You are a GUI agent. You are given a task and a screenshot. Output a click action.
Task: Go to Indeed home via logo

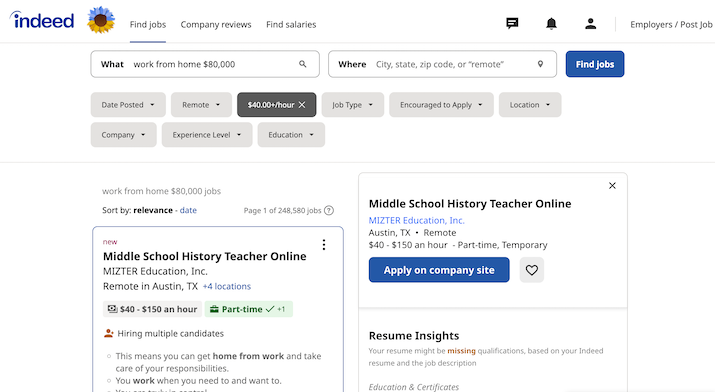click(x=41, y=21)
